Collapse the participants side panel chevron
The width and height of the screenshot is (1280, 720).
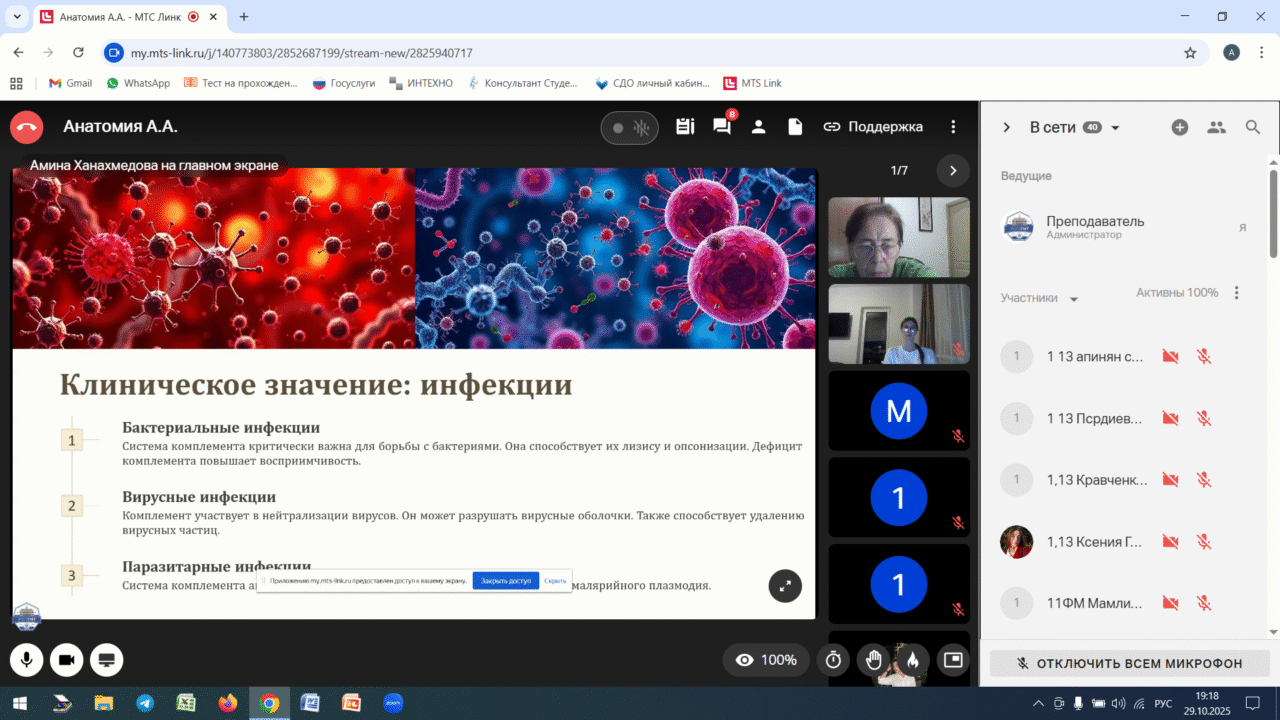click(1007, 127)
